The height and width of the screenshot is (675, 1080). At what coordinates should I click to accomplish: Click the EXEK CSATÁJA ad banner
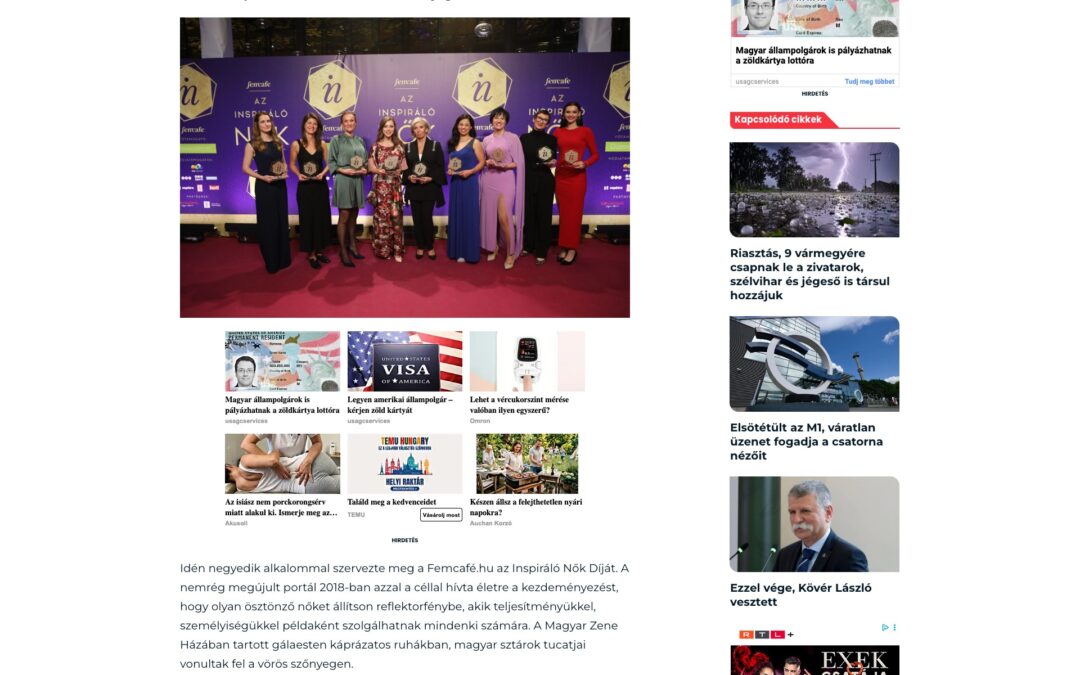click(814, 660)
